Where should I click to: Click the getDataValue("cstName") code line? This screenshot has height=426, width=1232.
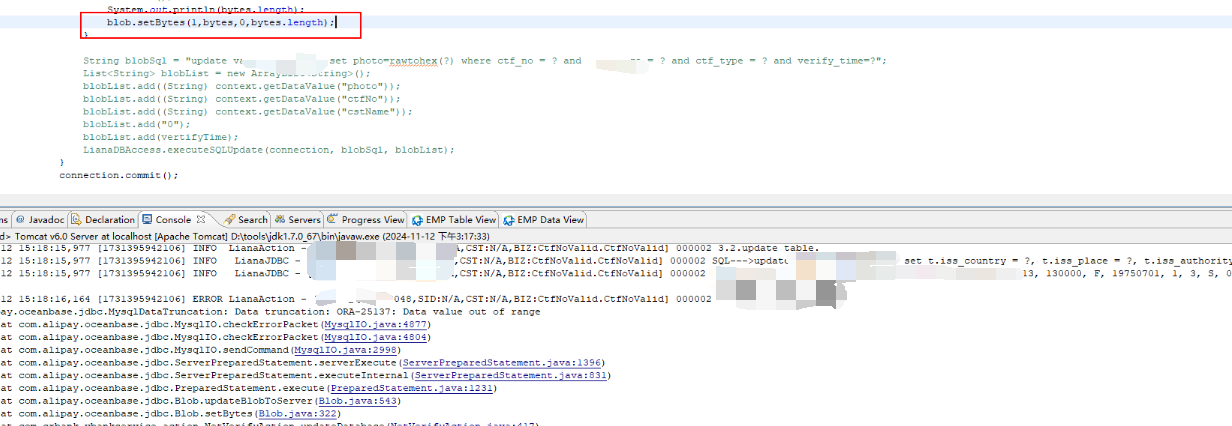click(247, 112)
